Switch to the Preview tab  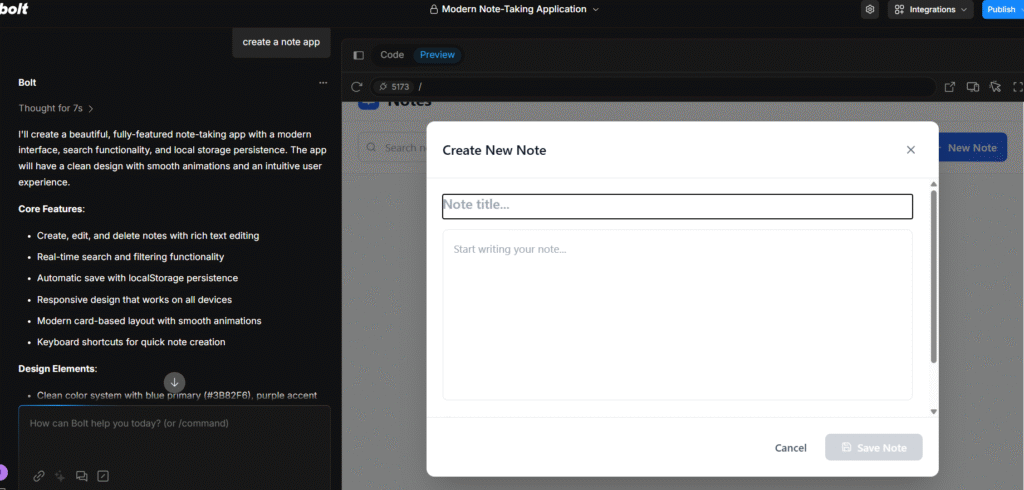point(437,55)
